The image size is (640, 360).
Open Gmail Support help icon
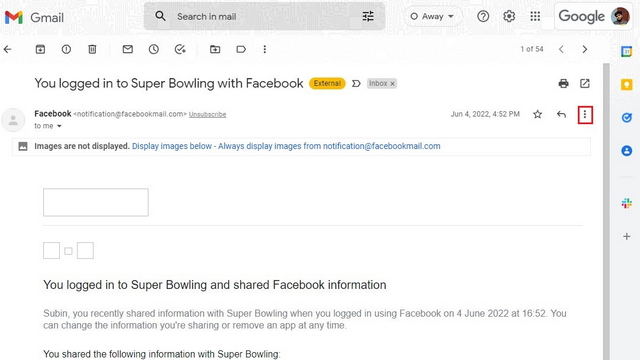[483, 17]
